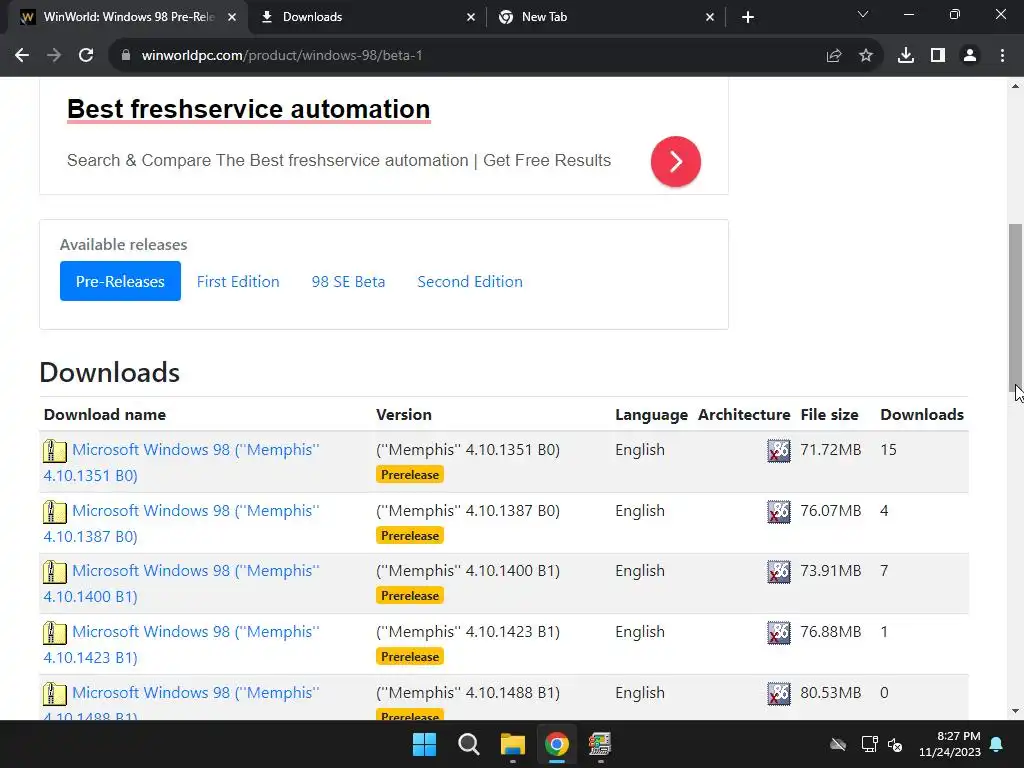Click archive icon for 4.10.1488 B1

point(55,694)
